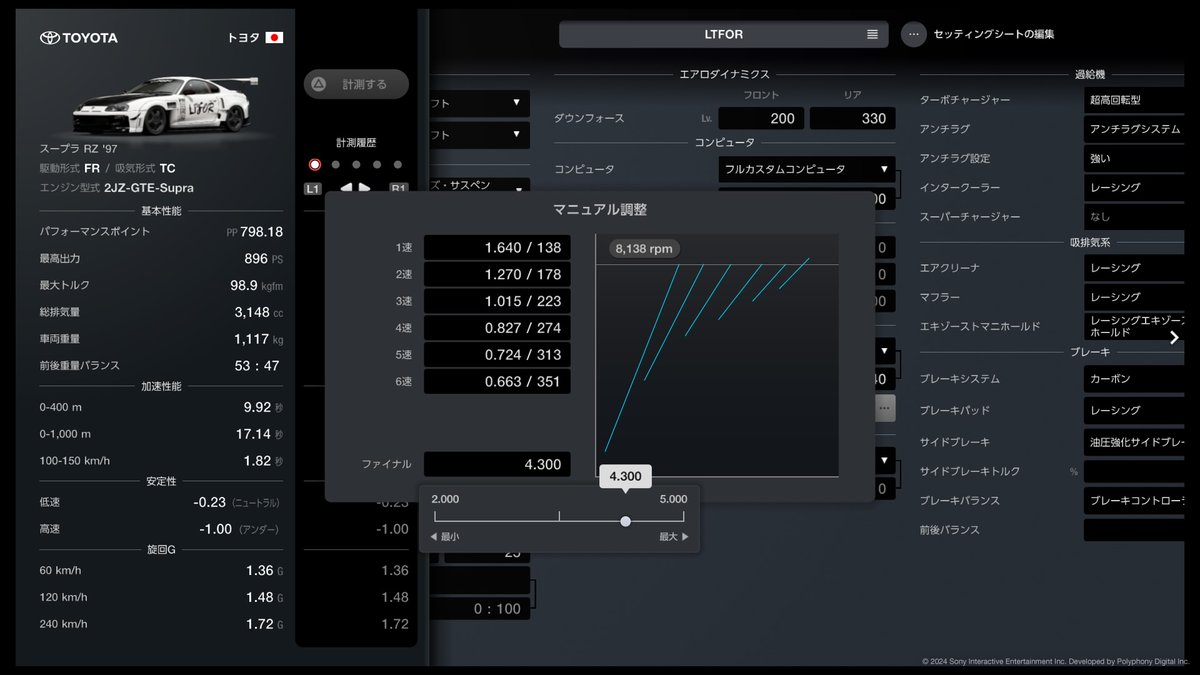
Task: Click the マニュアル調整 dialog title
Action: point(600,210)
